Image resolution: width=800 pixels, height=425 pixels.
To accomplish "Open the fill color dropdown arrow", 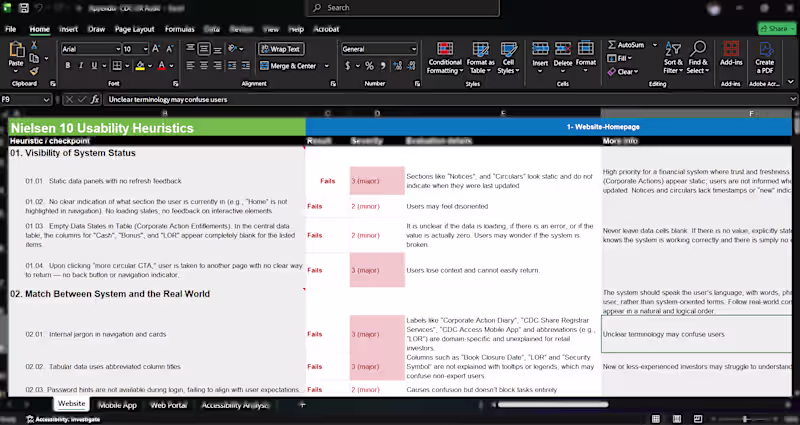I will 149,66.
